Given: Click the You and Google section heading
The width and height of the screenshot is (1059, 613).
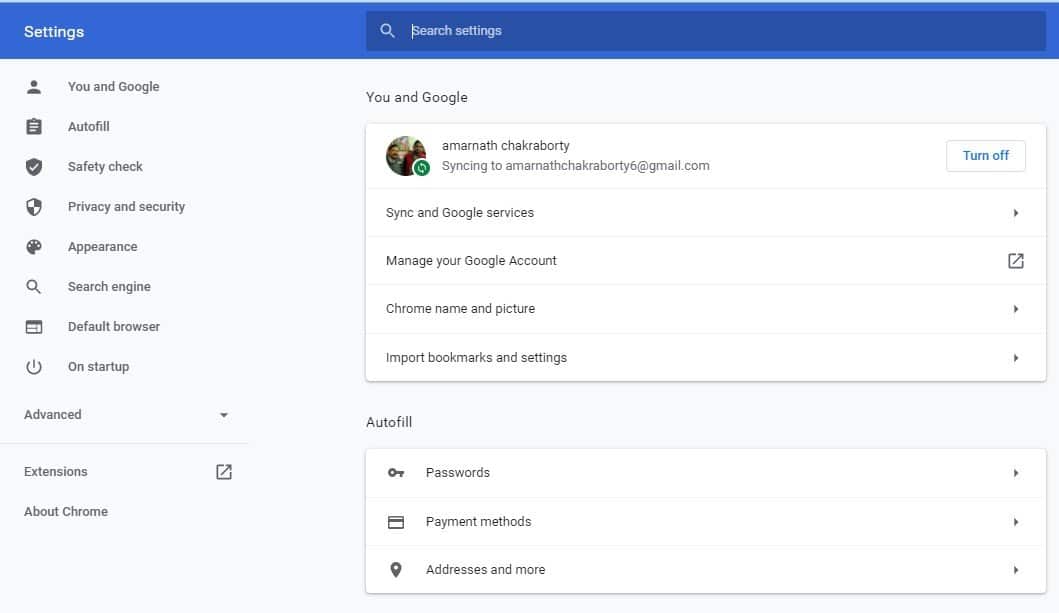Looking at the screenshot, I should tap(417, 97).
